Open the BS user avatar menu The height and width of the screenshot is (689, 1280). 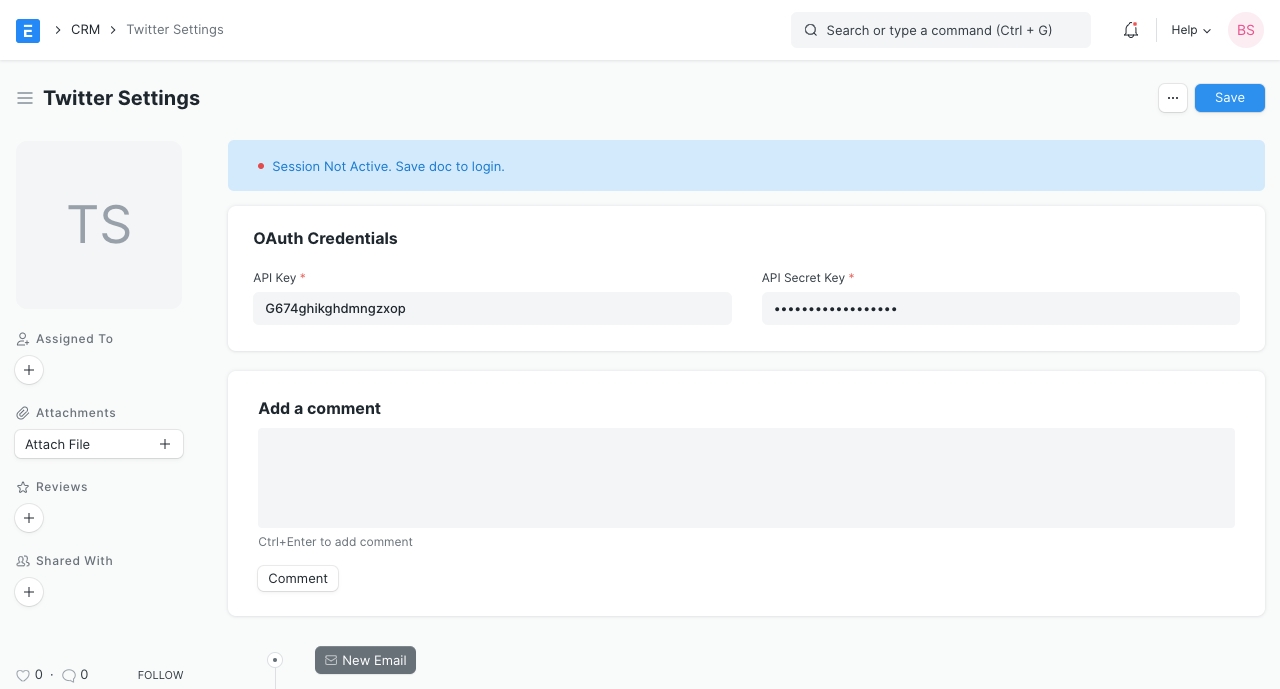1245,30
